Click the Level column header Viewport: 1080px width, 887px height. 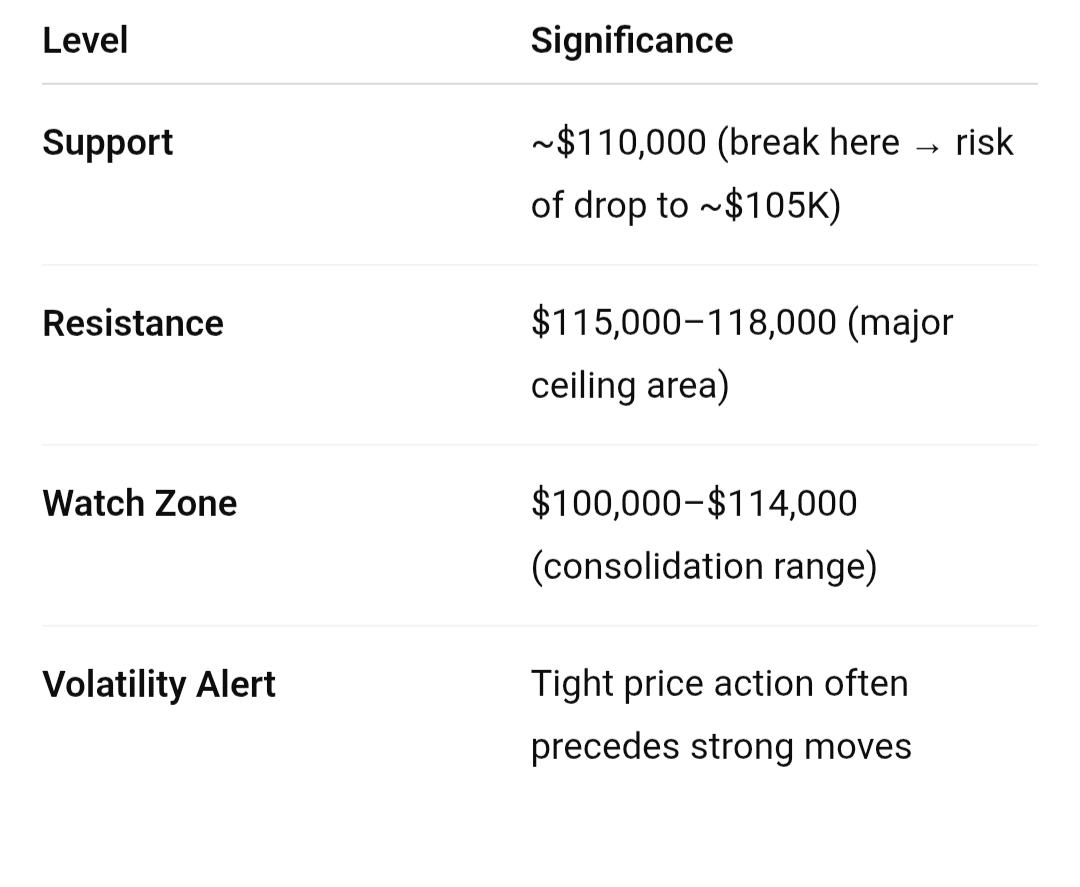point(85,41)
